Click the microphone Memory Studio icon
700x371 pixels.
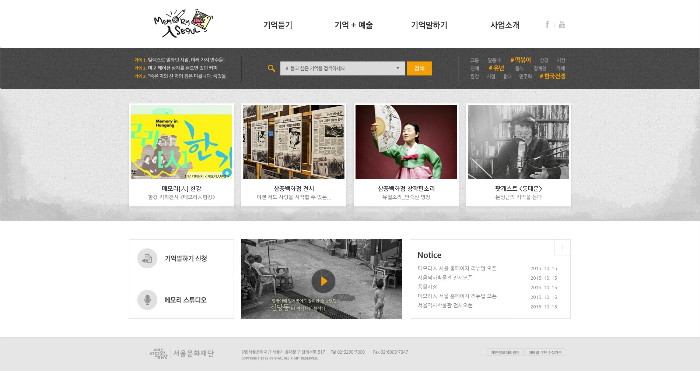(147, 300)
